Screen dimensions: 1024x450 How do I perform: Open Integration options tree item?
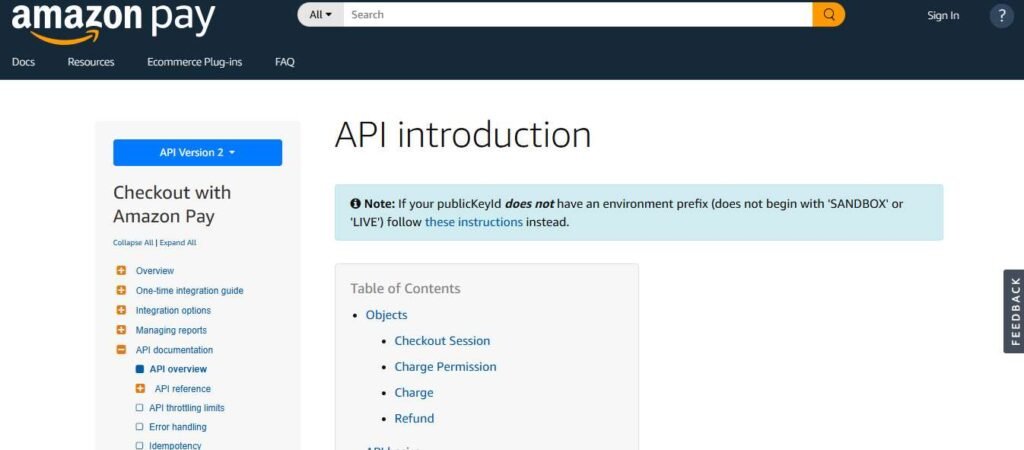tap(173, 310)
